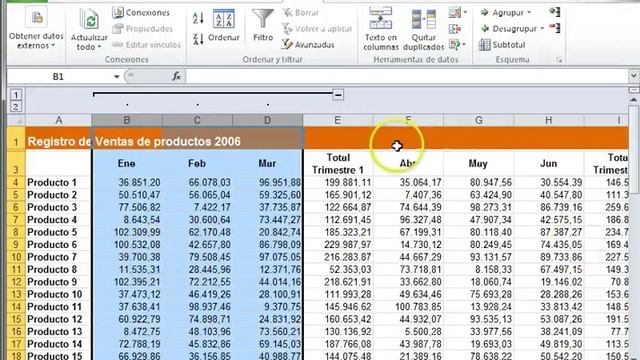Click the what-if analysis icon
Screen dimensions: 640x360
point(454,44)
